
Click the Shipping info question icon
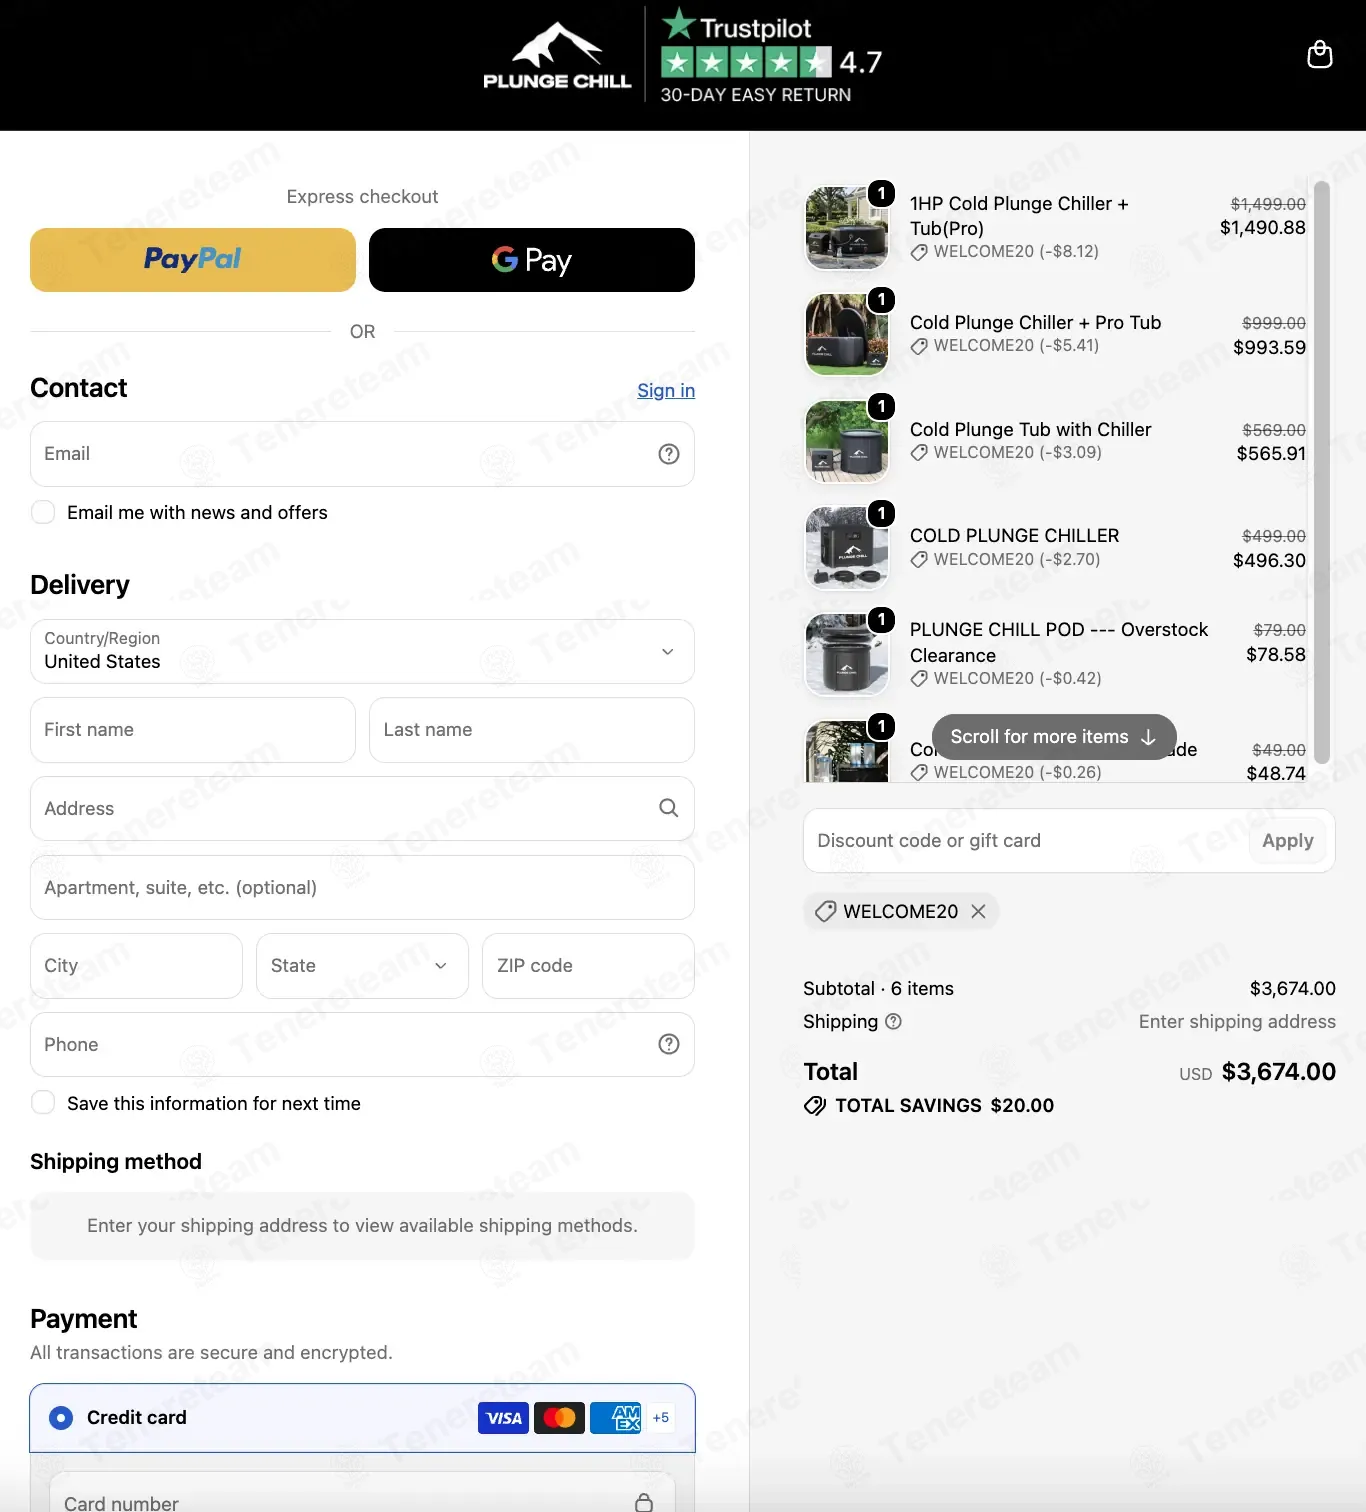(894, 1021)
